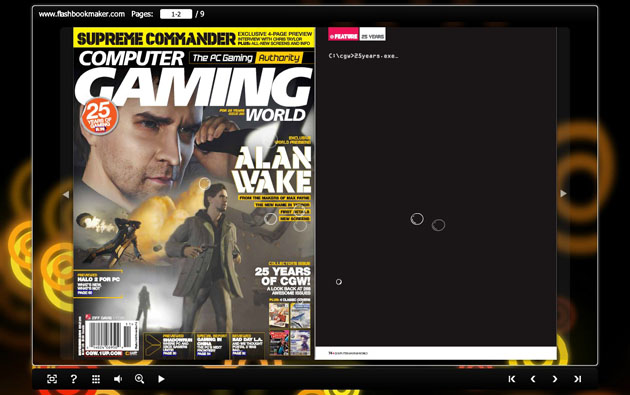Select the Feature 25 Years tab label
This screenshot has width=630, height=395.
(357, 36)
